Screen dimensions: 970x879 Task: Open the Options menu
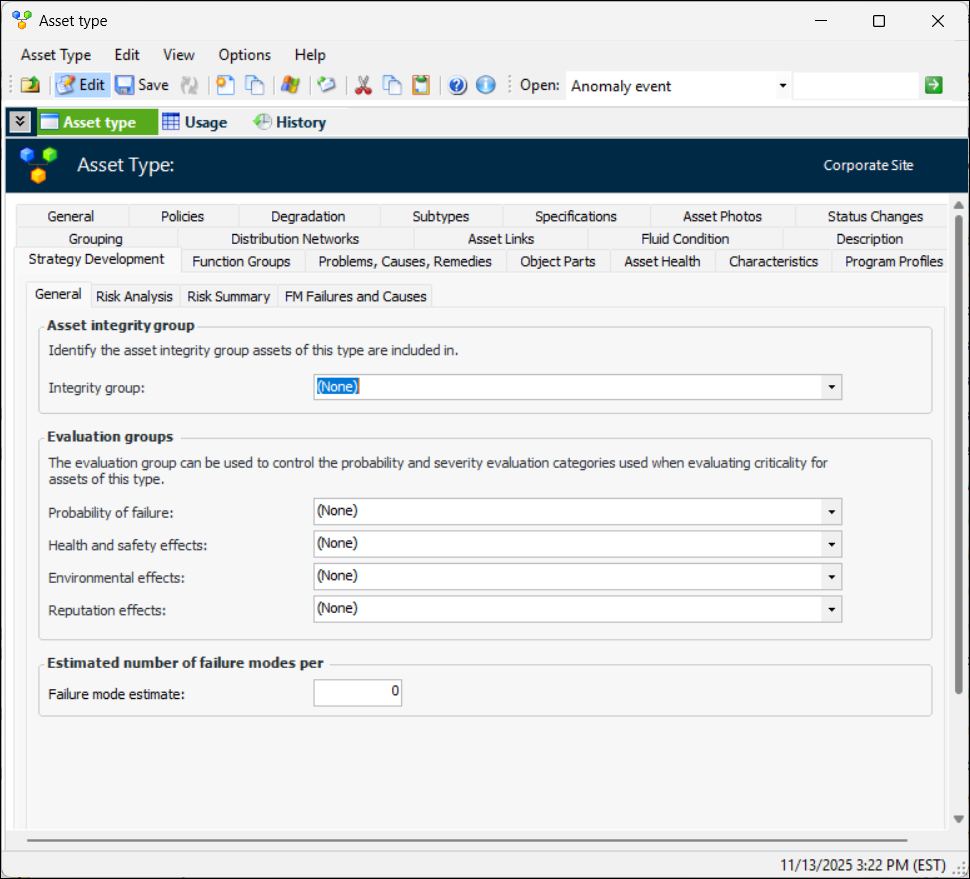click(244, 55)
